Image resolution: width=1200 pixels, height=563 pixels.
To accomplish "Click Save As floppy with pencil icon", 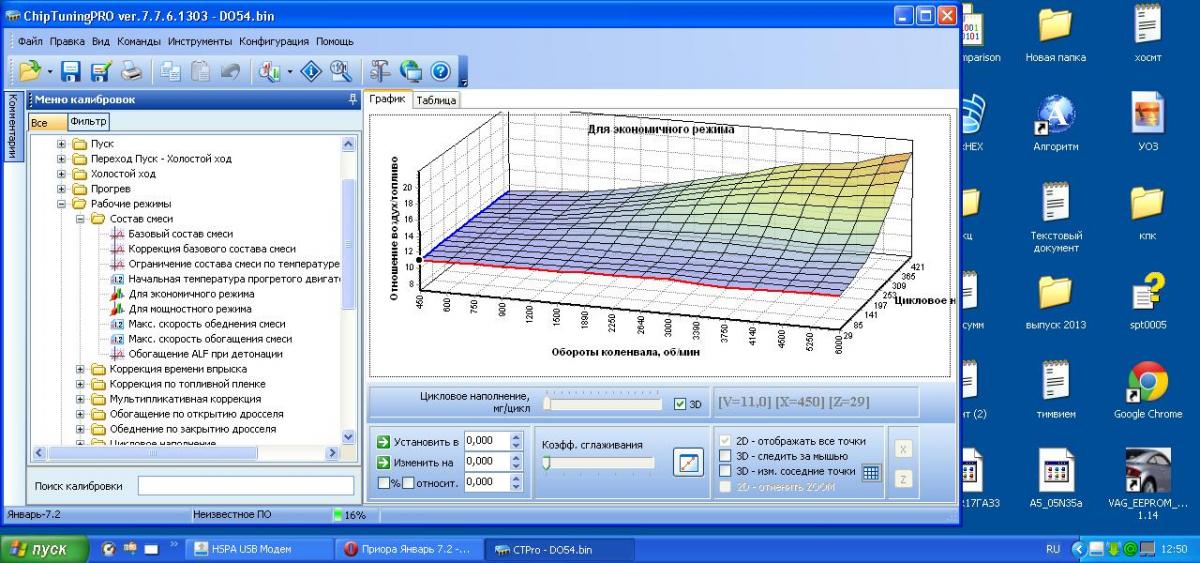I will pos(101,71).
